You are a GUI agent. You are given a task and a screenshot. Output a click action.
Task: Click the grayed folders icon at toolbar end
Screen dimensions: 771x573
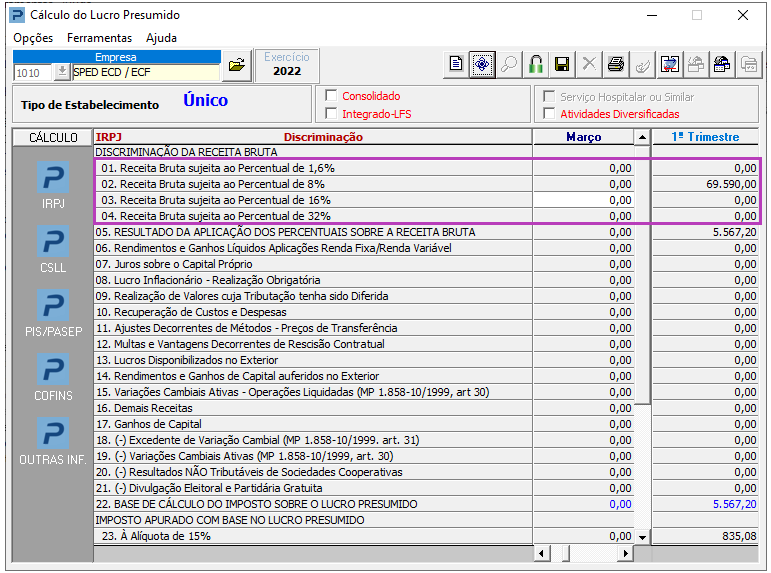pyautogui.click(x=749, y=64)
